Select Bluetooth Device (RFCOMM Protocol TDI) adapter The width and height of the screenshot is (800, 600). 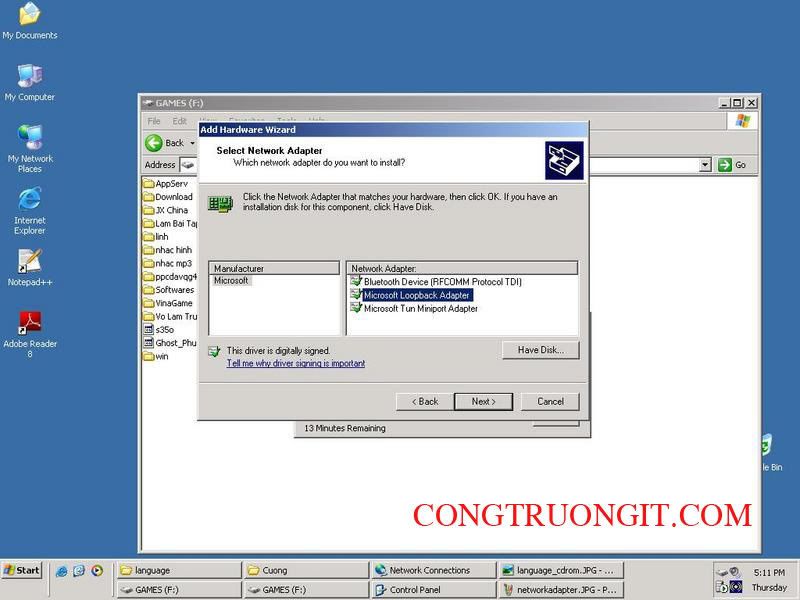click(x=436, y=282)
